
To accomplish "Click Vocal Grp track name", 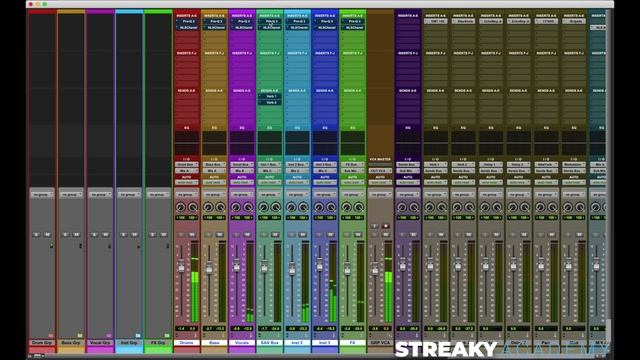I will click(100, 343).
